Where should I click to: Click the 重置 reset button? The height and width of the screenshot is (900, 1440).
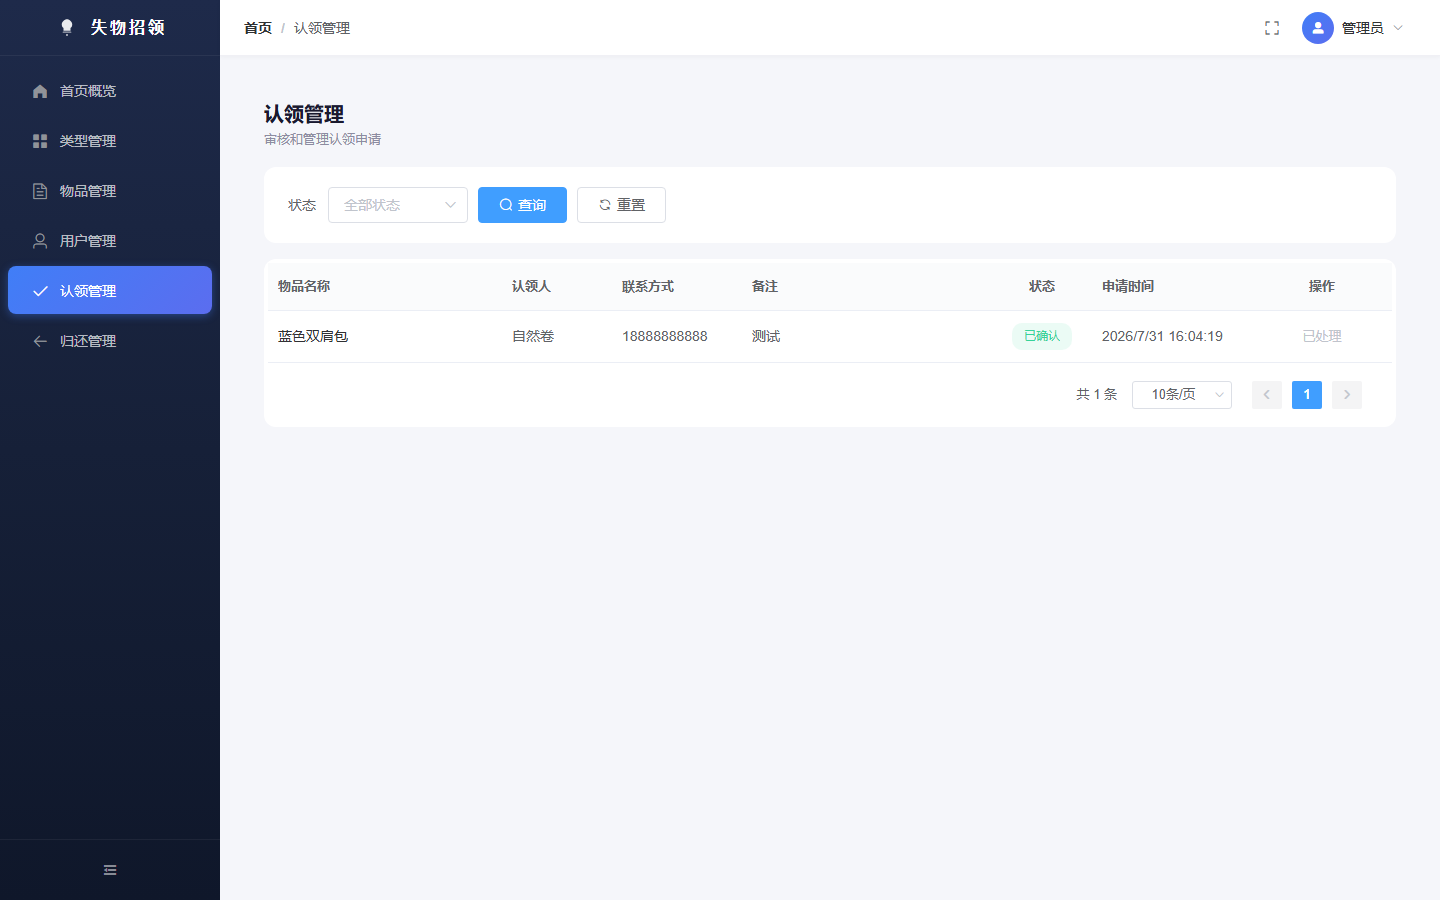(x=621, y=205)
